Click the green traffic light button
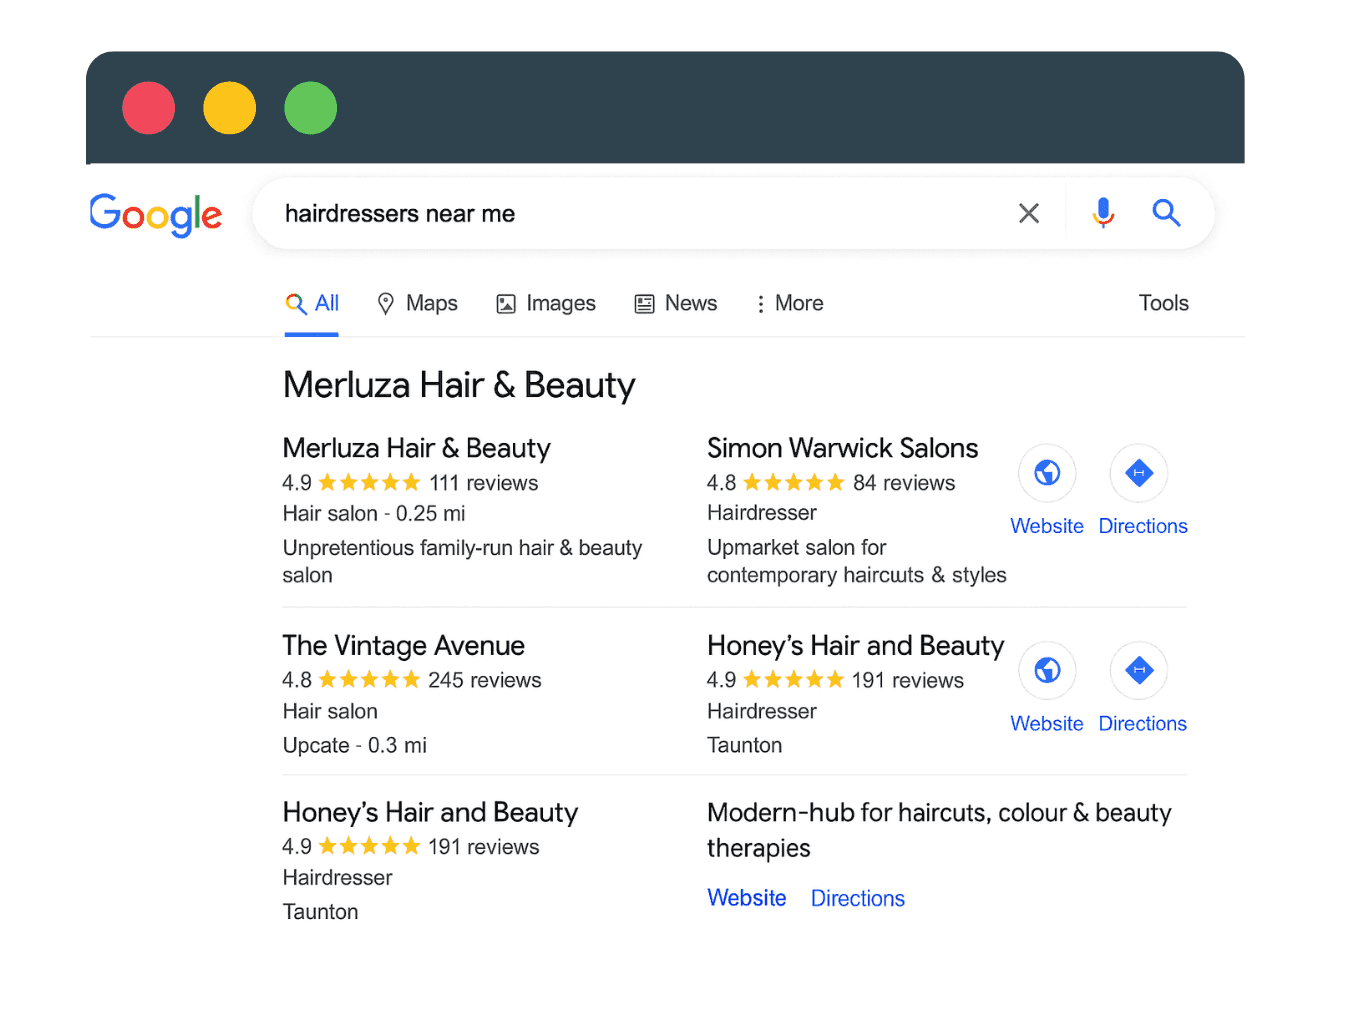Screen dimensions: 1366x1028 pyautogui.click(x=310, y=107)
